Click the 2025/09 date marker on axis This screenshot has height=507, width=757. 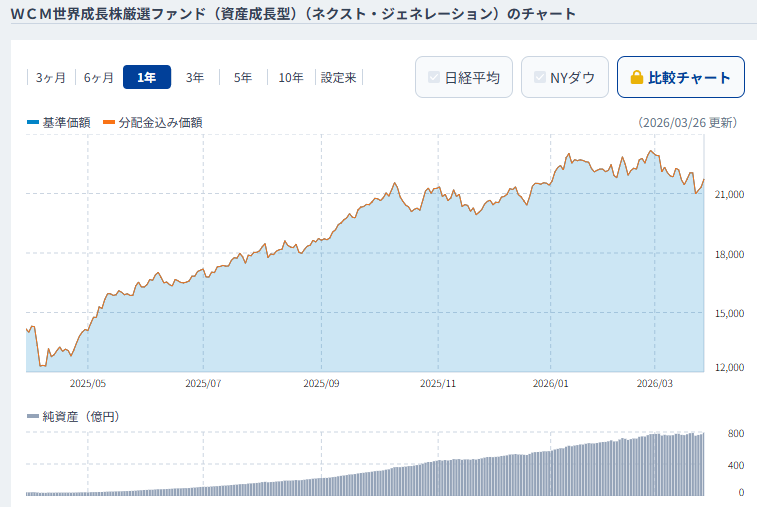[x=322, y=383]
